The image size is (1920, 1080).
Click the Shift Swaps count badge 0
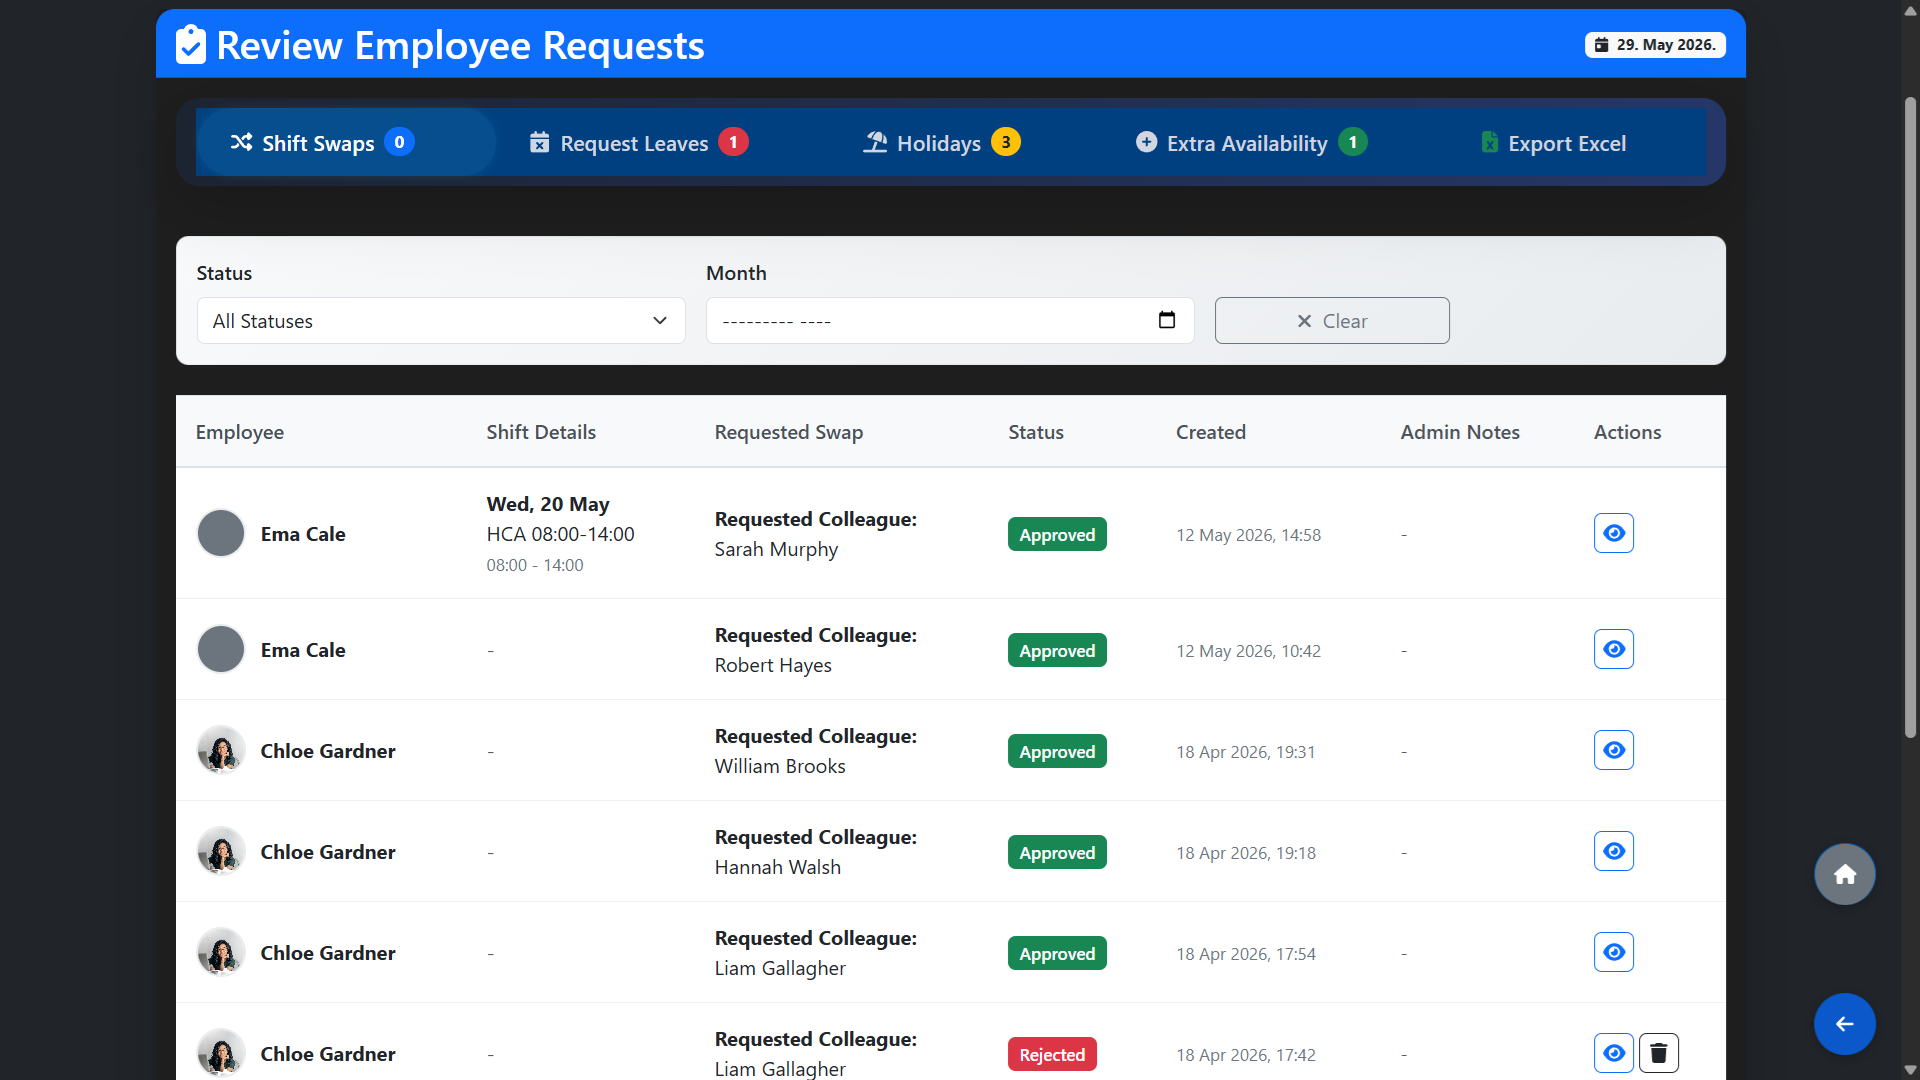[399, 142]
